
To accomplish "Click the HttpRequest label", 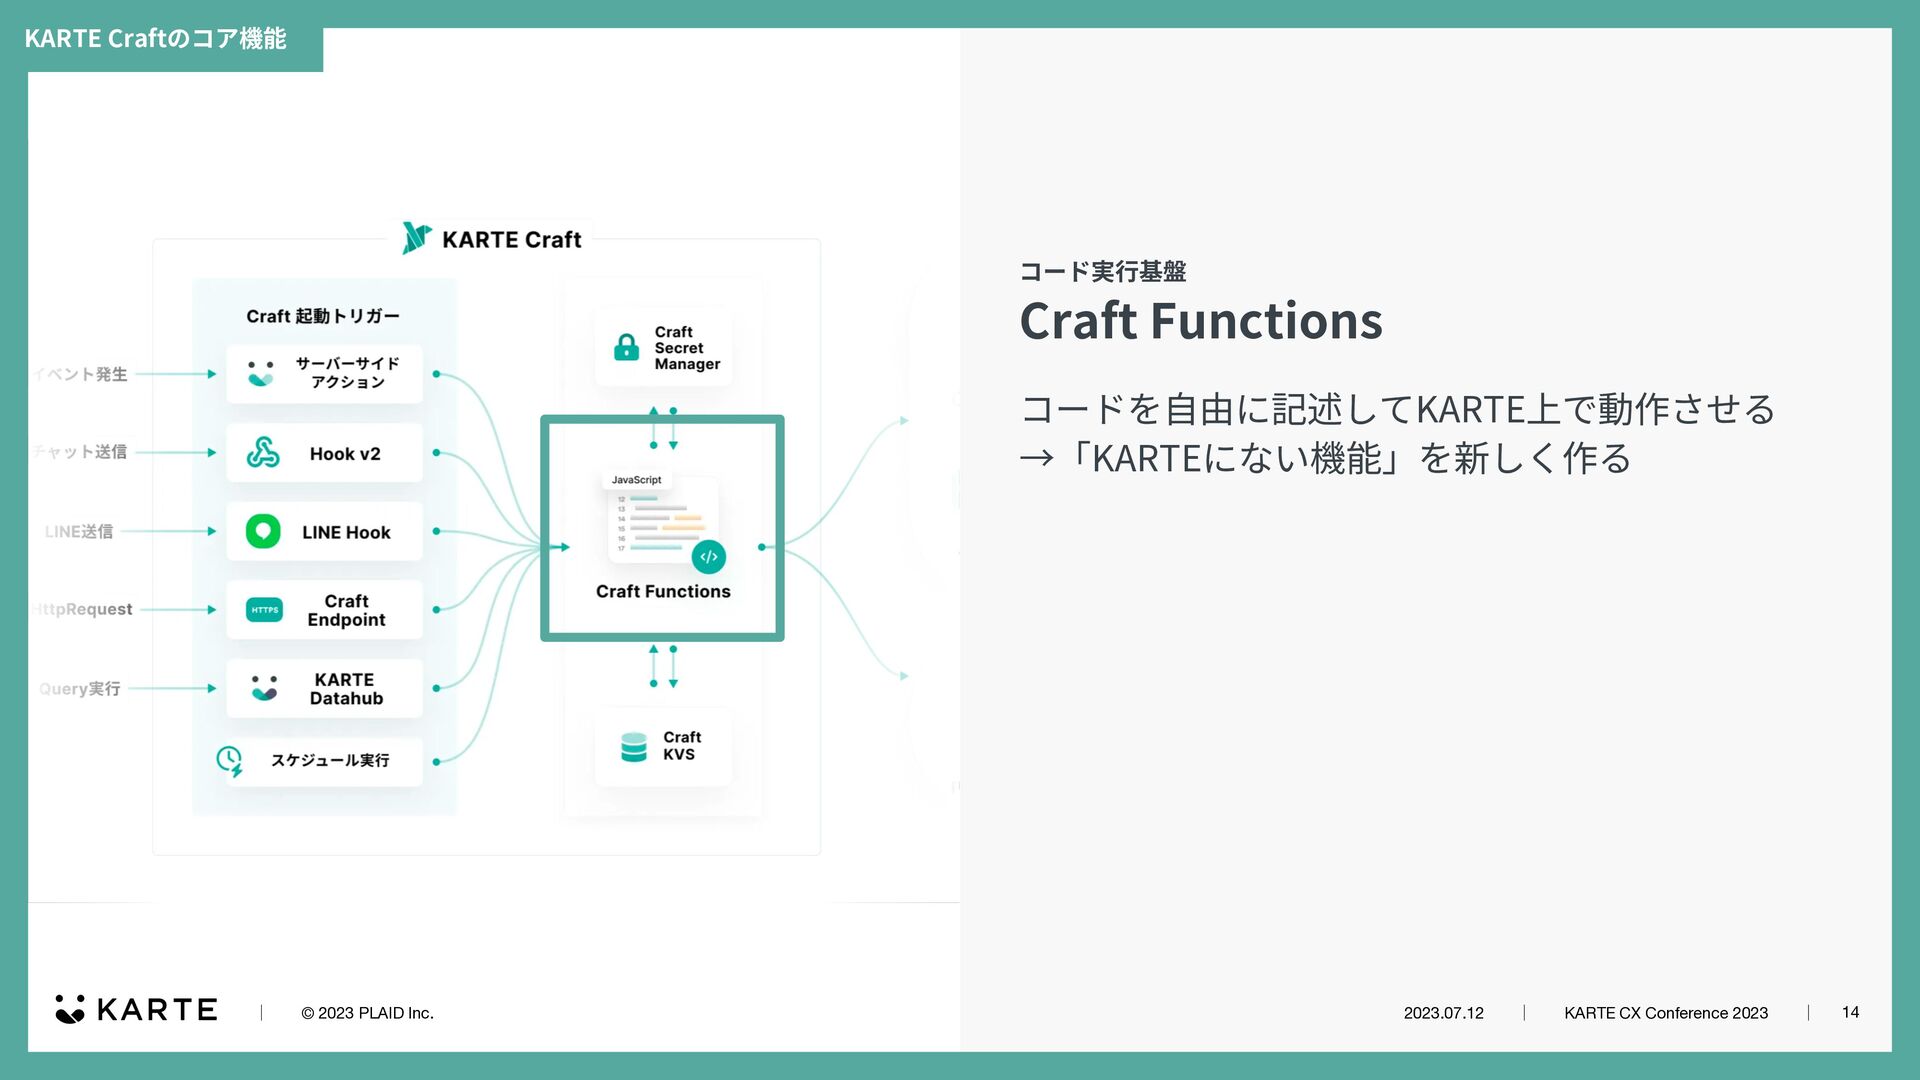I will coord(82,609).
